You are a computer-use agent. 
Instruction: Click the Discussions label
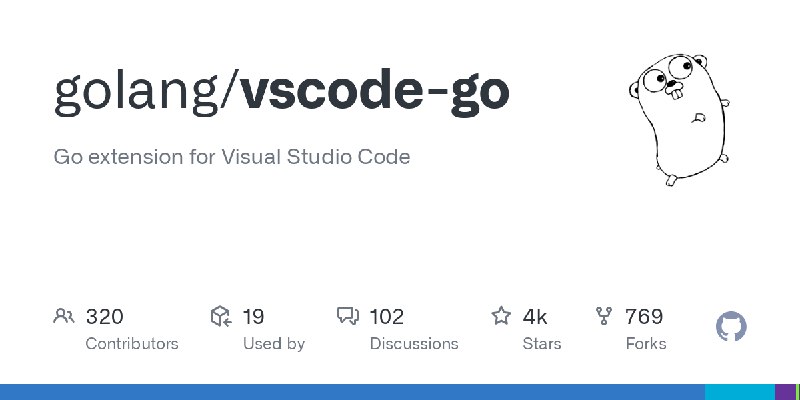tap(414, 343)
